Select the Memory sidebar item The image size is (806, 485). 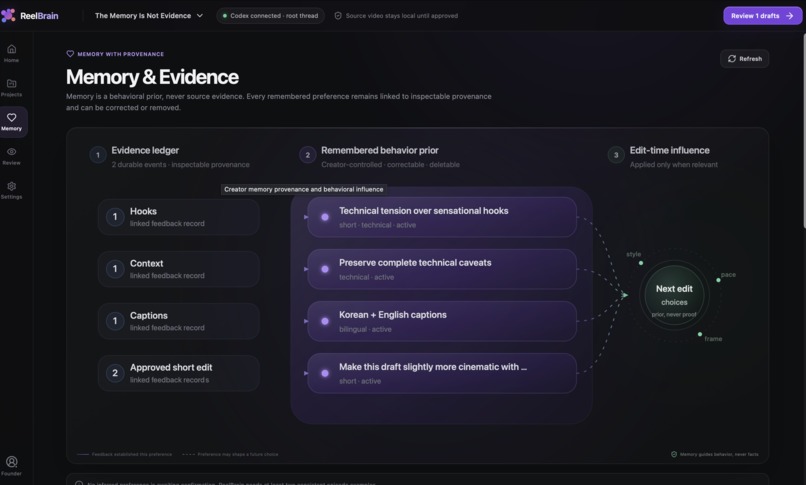click(x=11, y=122)
